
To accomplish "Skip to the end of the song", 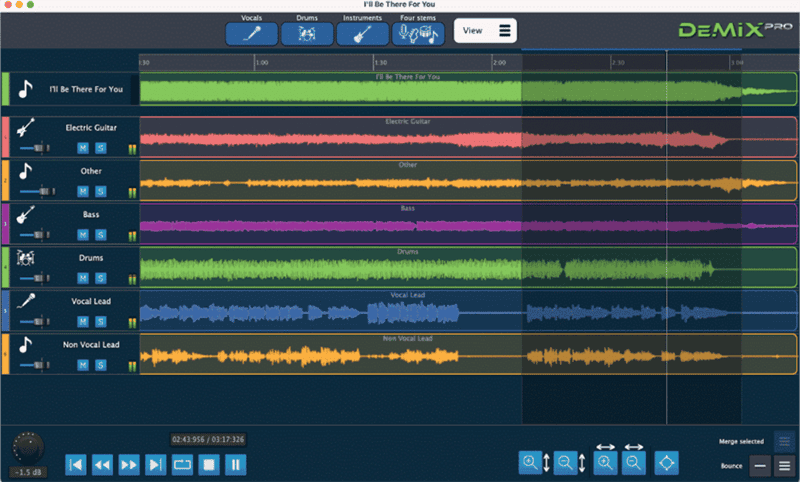I will pyautogui.click(x=156, y=465).
